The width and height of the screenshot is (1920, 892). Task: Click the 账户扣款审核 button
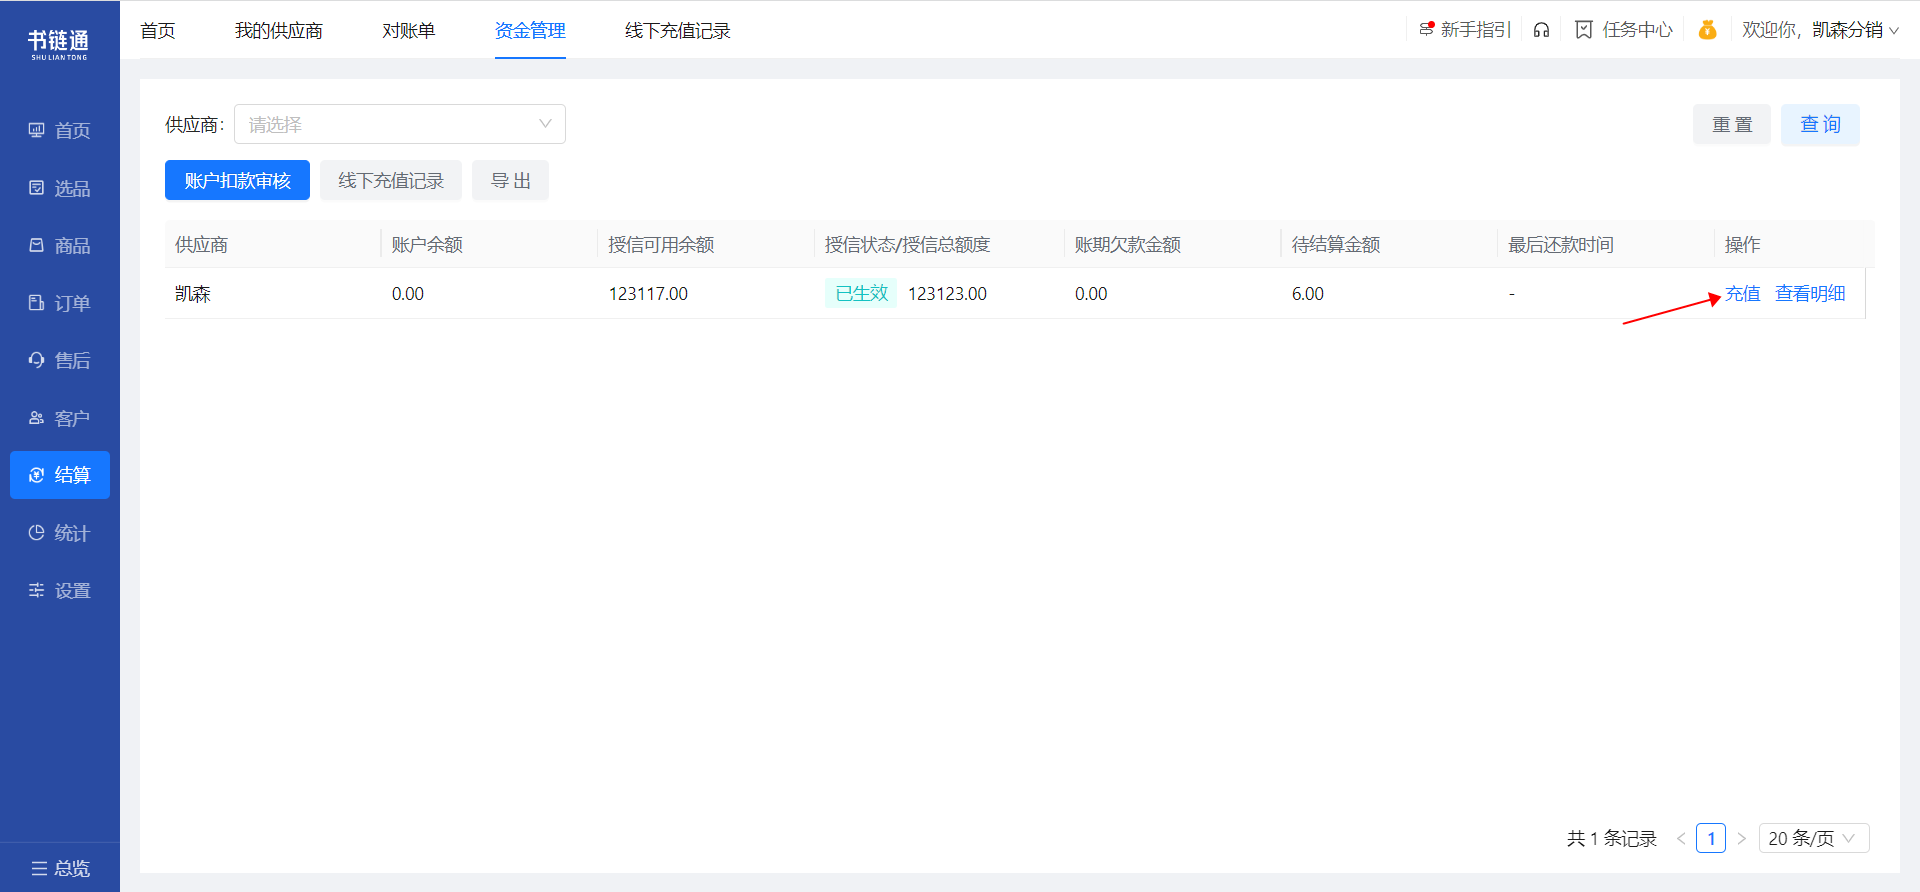tap(237, 180)
